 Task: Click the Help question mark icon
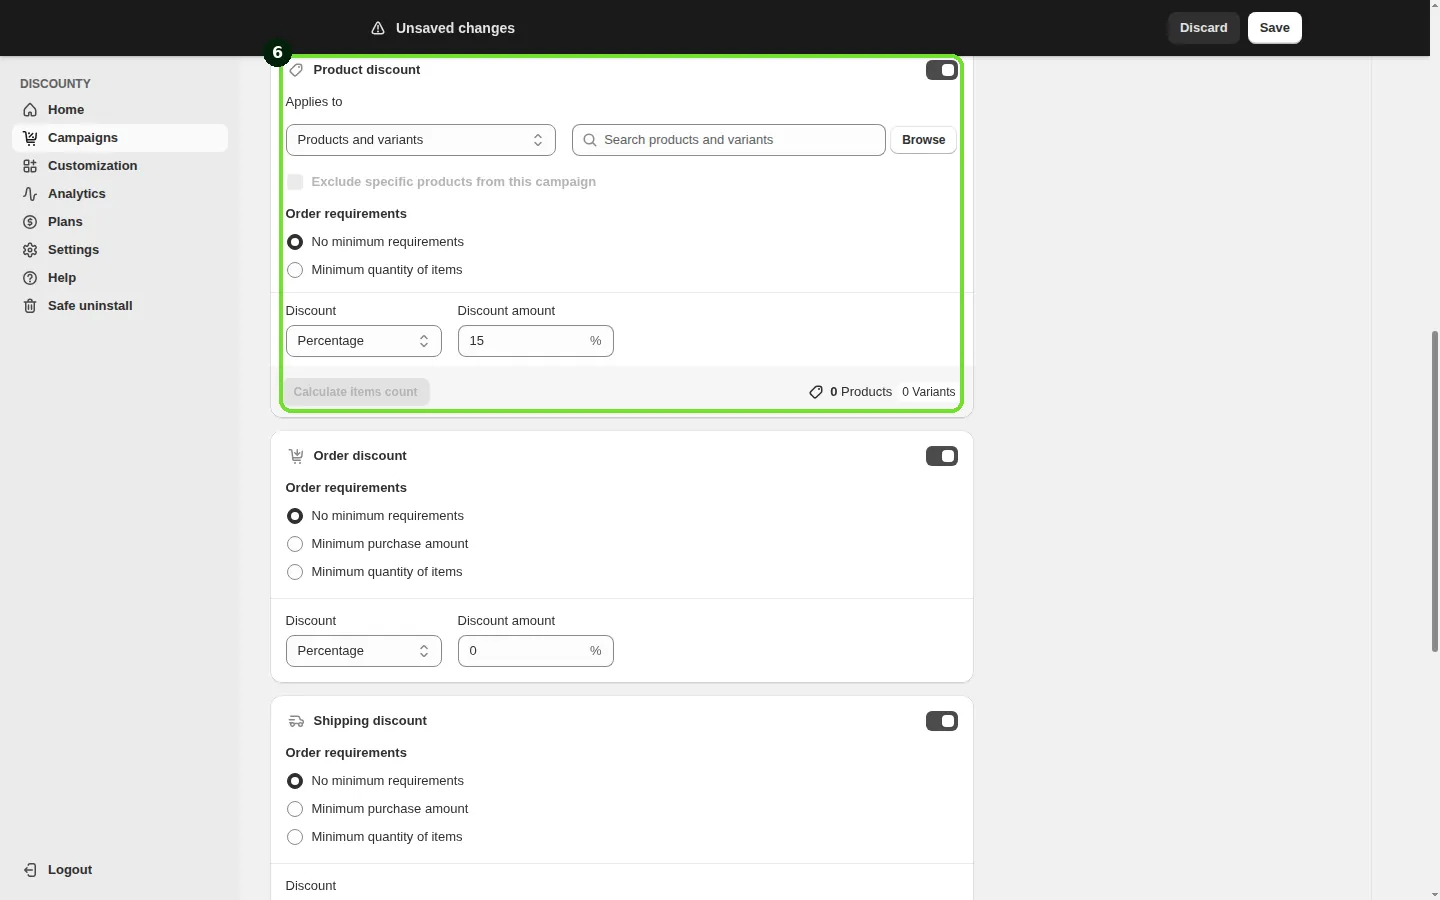30,278
